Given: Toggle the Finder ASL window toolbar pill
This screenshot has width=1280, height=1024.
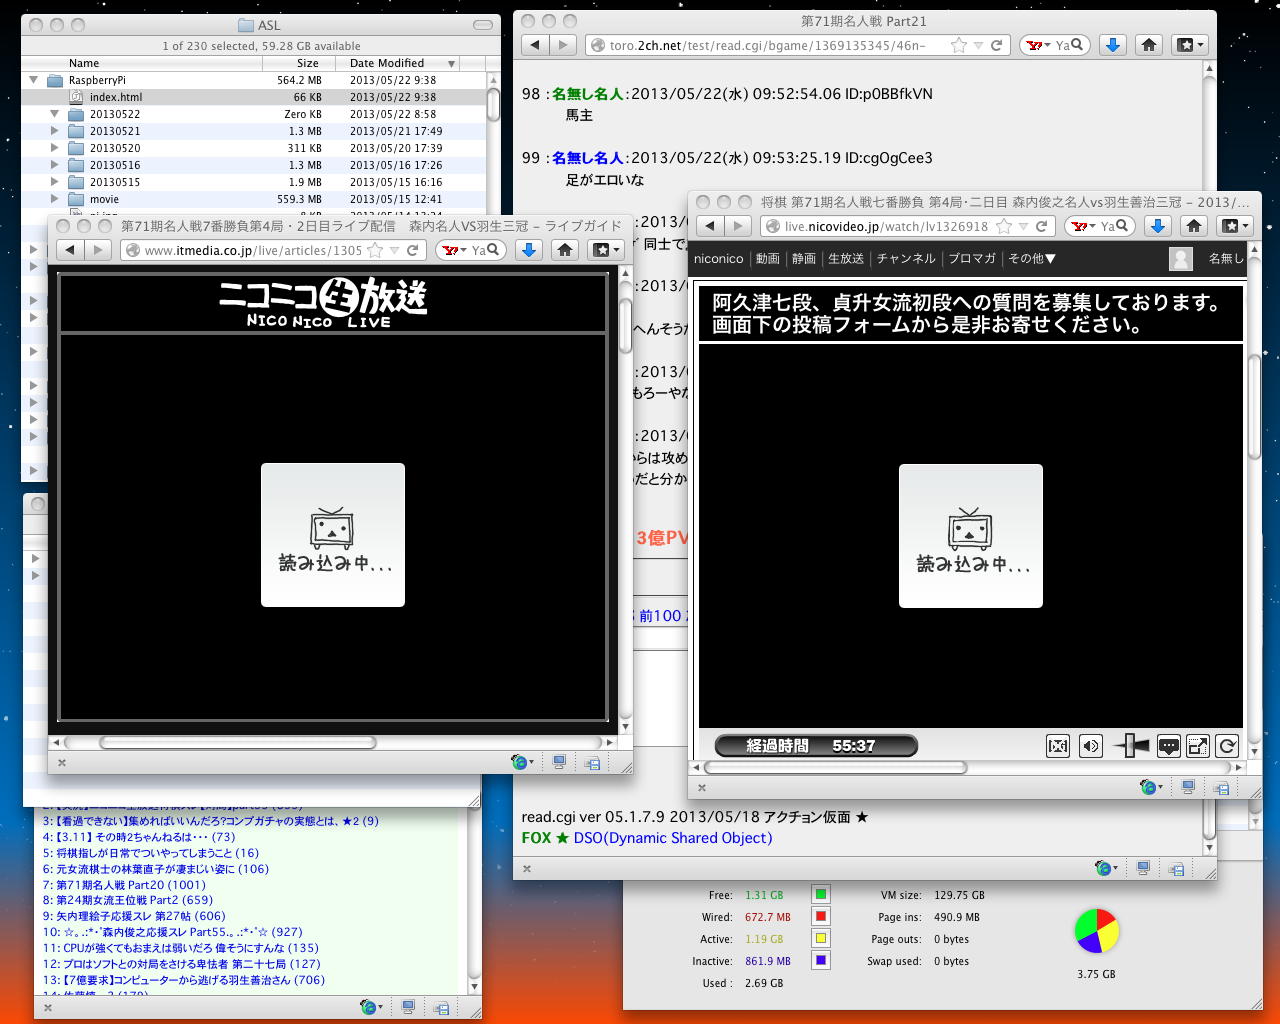Looking at the screenshot, I should click(484, 24).
